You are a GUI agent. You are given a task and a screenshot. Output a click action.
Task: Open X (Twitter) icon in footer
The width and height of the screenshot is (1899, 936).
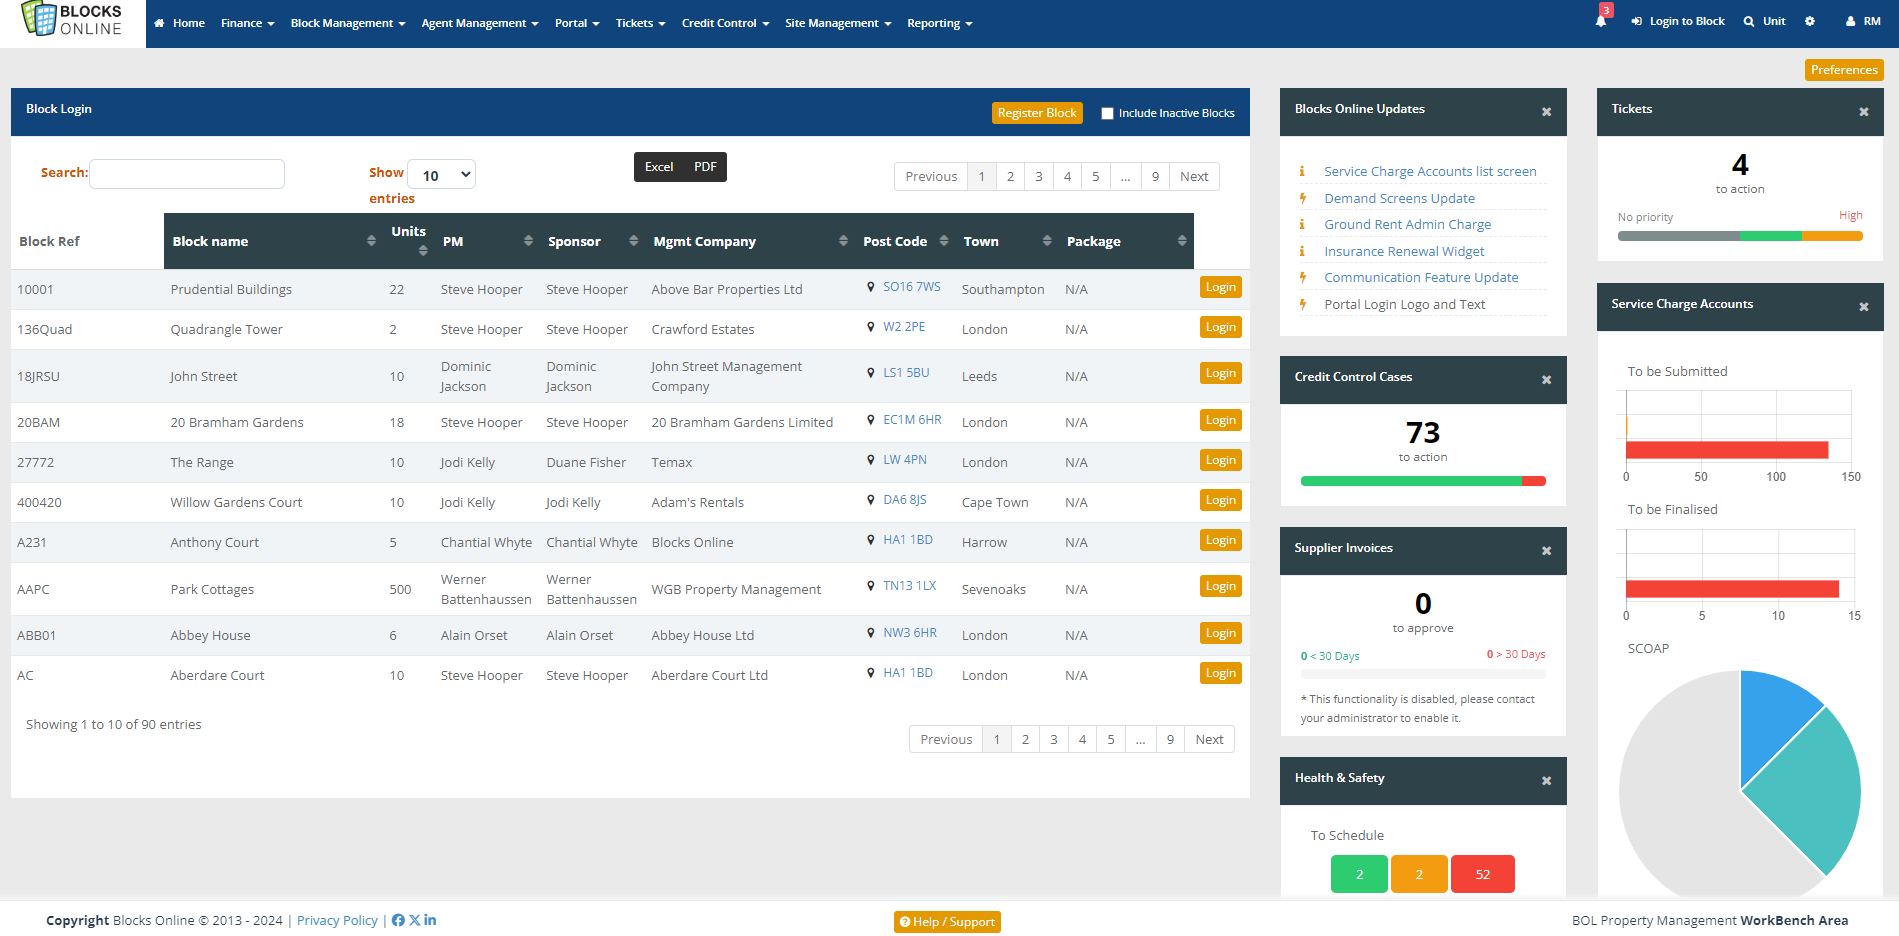(x=415, y=920)
